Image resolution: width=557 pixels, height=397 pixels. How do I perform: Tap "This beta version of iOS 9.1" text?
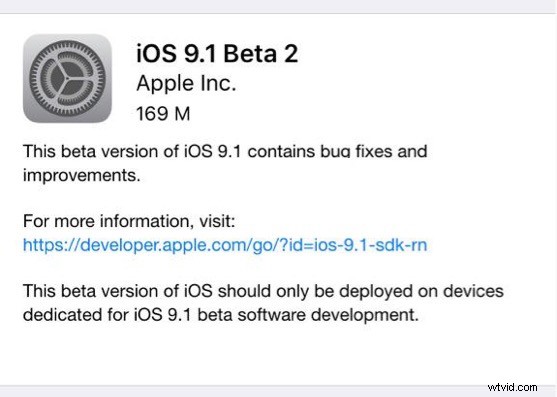point(132,152)
